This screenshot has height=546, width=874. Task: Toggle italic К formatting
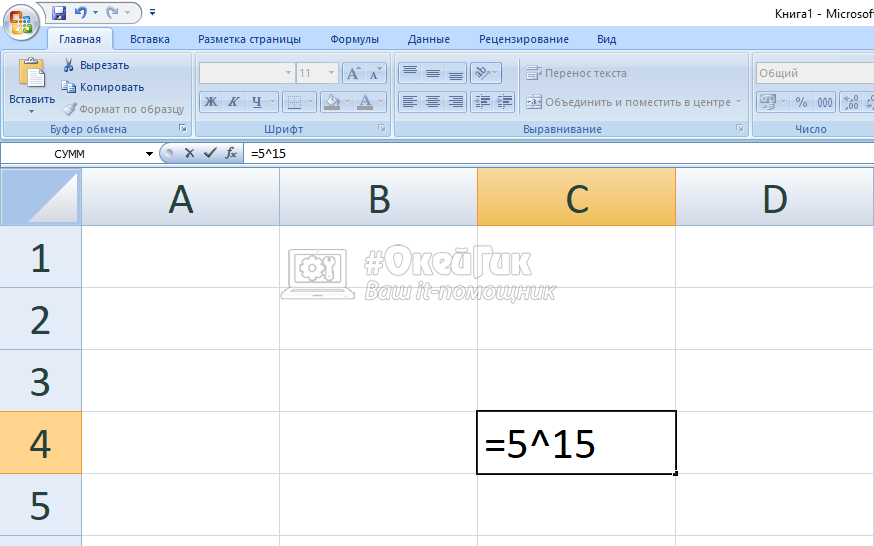point(234,102)
